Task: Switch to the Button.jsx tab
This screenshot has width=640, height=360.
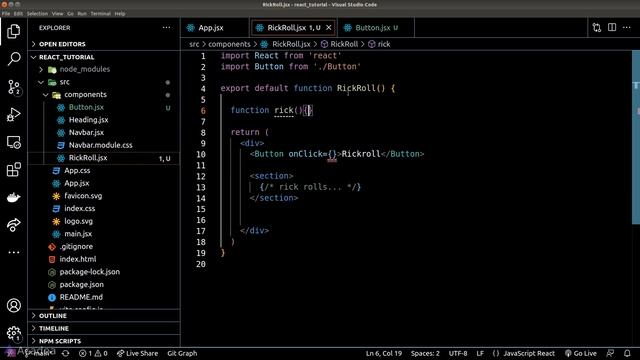Action: [x=376, y=28]
